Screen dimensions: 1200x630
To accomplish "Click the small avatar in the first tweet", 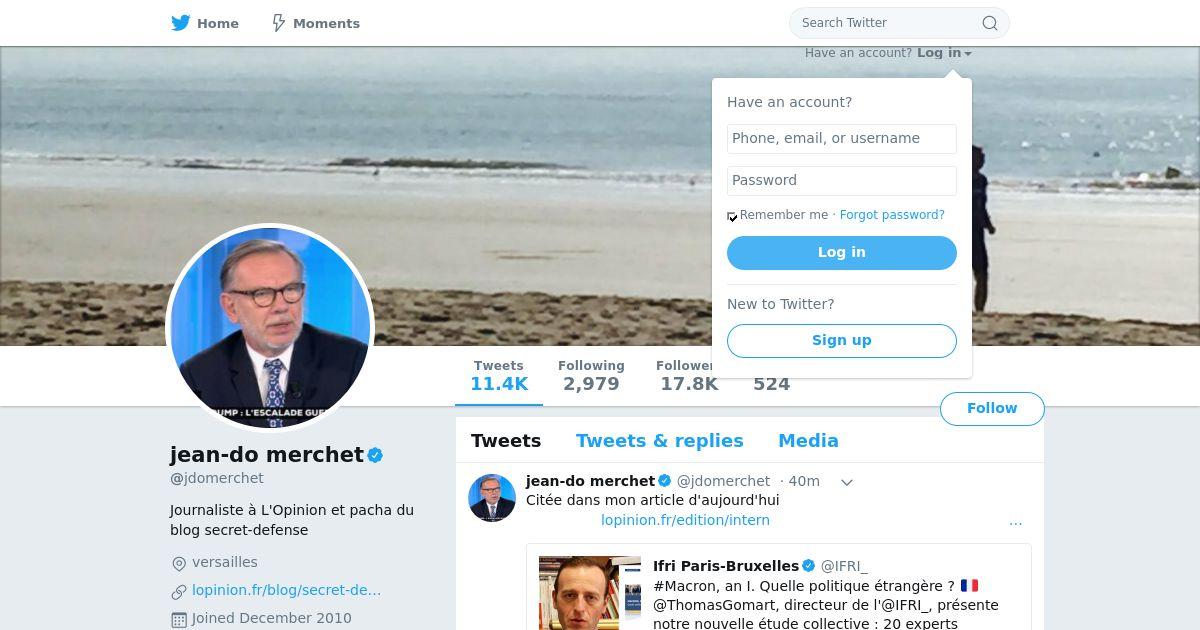I will [x=492, y=498].
